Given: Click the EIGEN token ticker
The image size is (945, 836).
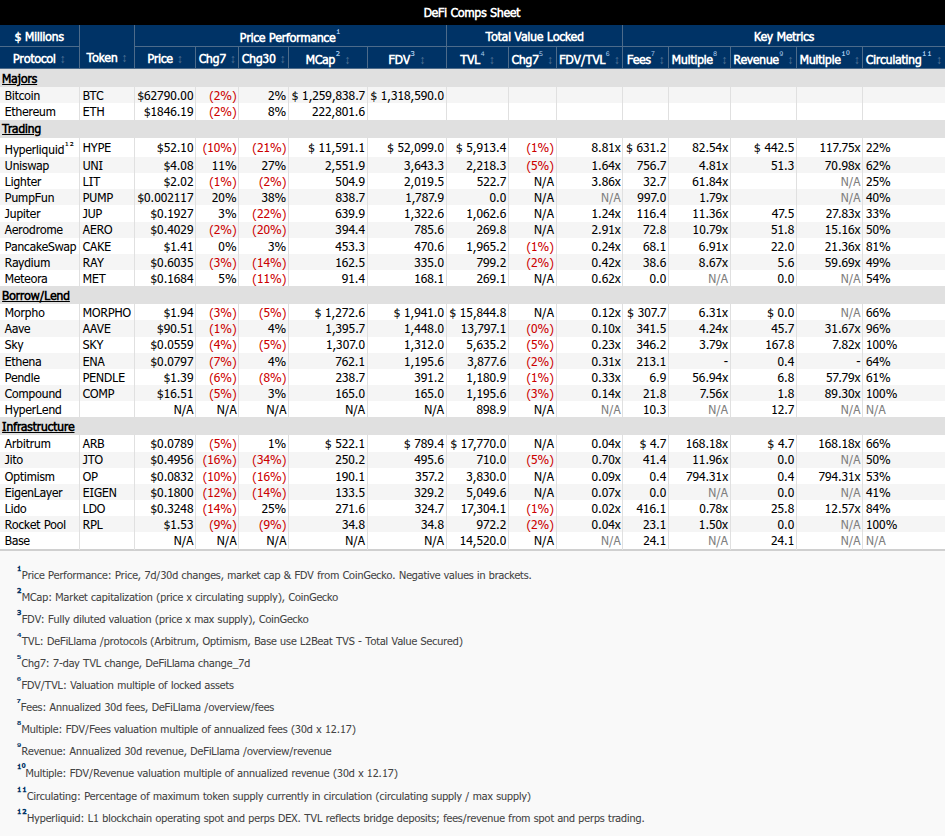Looking at the screenshot, I should coord(99,493).
